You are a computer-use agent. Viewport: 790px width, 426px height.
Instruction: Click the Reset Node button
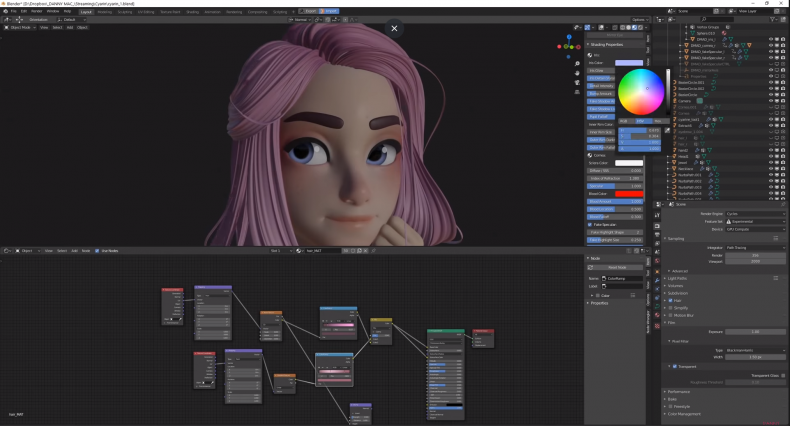click(617, 267)
